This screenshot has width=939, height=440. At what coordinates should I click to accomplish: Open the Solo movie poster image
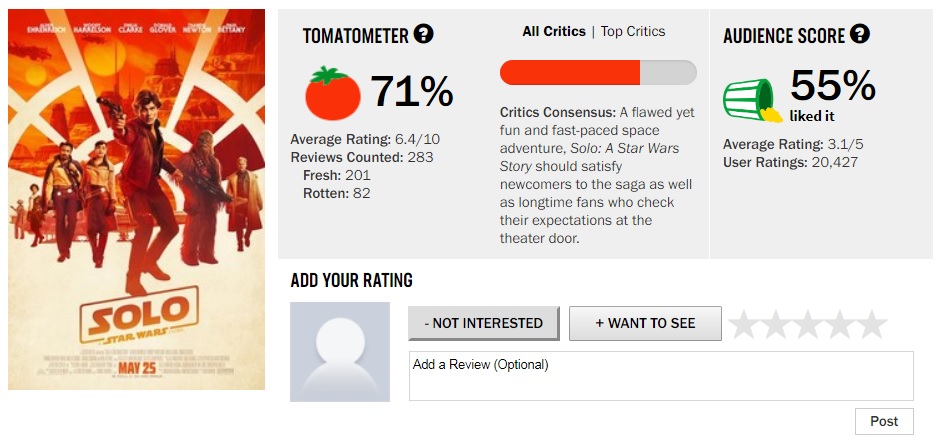[x=136, y=200]
